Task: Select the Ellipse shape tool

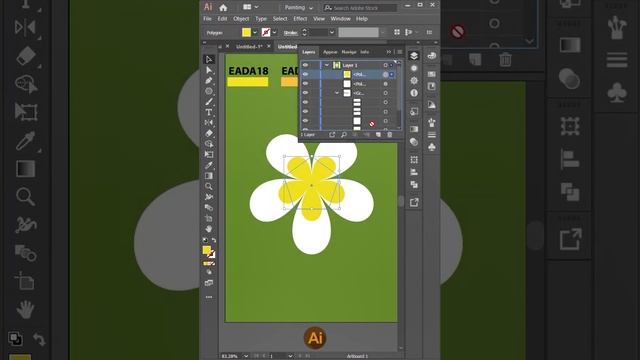Action: [x=209, y=91]
